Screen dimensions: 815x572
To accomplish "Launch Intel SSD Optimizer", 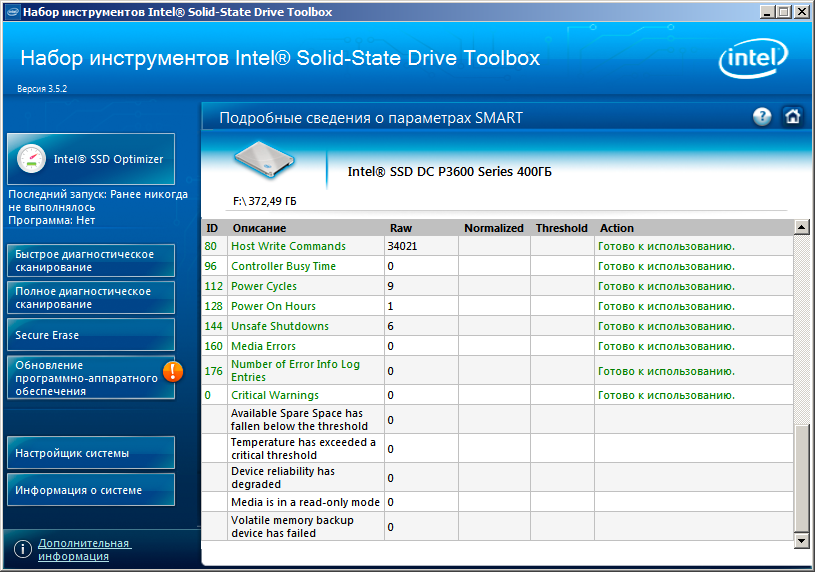I will tap(91, 159).
